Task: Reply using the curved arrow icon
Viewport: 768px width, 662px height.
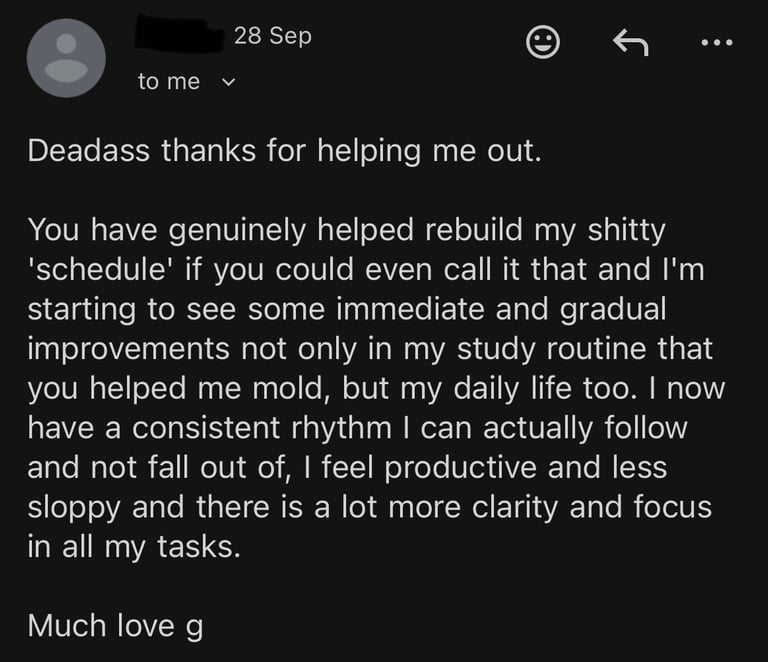Action: coord(630,42)
